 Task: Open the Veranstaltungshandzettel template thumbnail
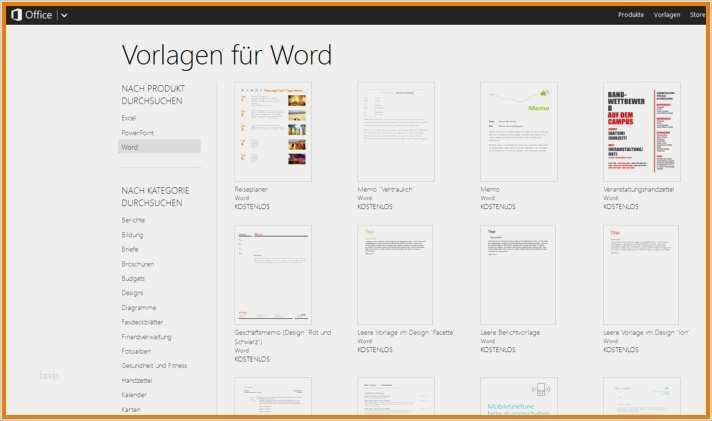642,132
